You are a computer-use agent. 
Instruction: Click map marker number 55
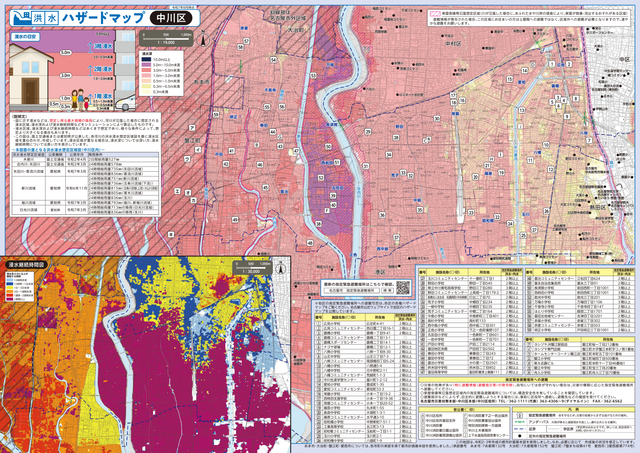[x=267, y=107]
